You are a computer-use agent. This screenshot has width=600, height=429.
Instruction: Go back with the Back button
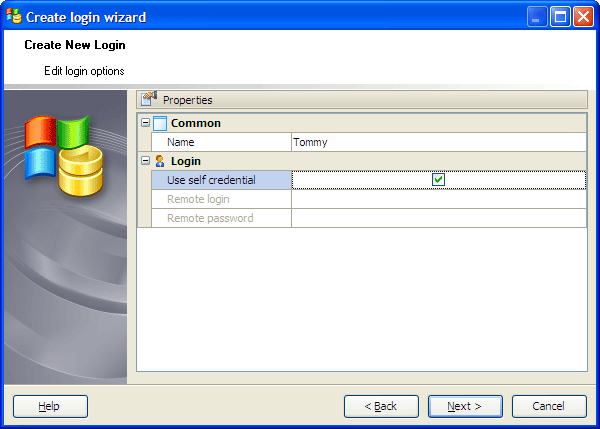pyautogui.click(x=381, y=406)
